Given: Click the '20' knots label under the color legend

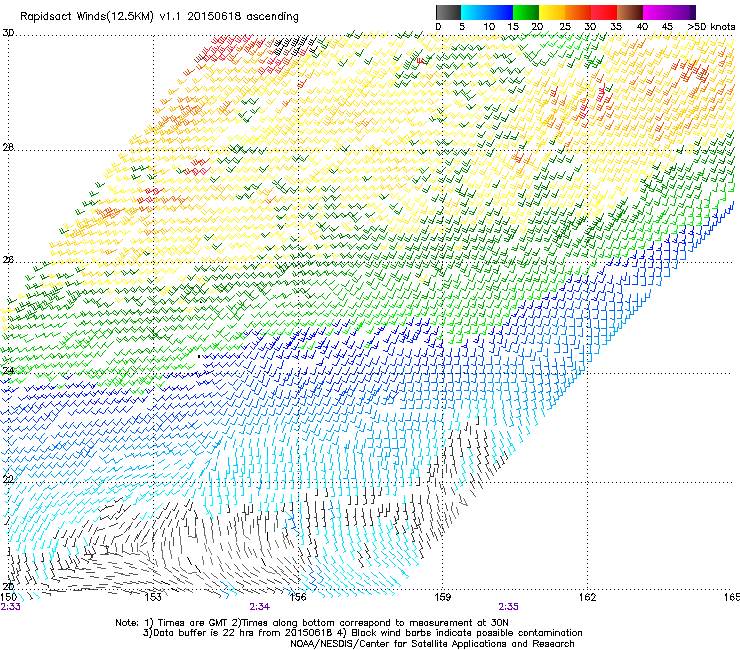Looking at the screenshot, I should point(537,27).
